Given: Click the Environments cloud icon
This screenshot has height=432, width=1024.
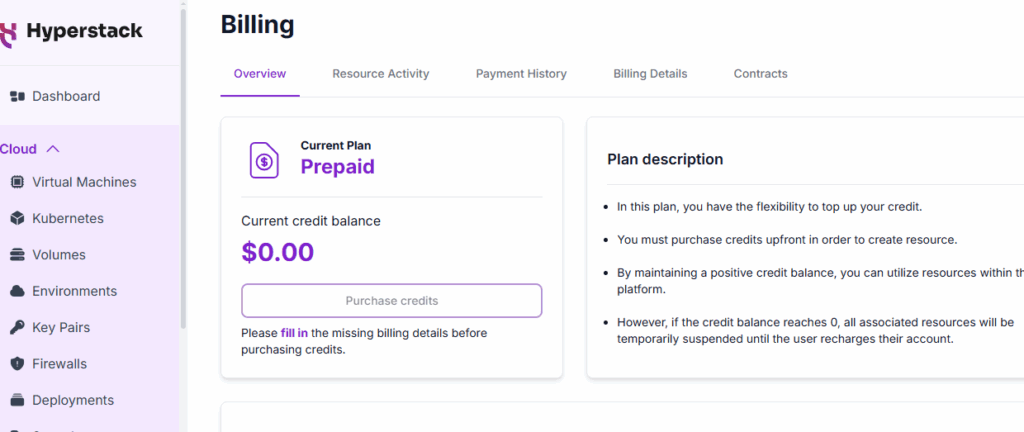Looking at the screenshot, I should click(x=17, y=291).
